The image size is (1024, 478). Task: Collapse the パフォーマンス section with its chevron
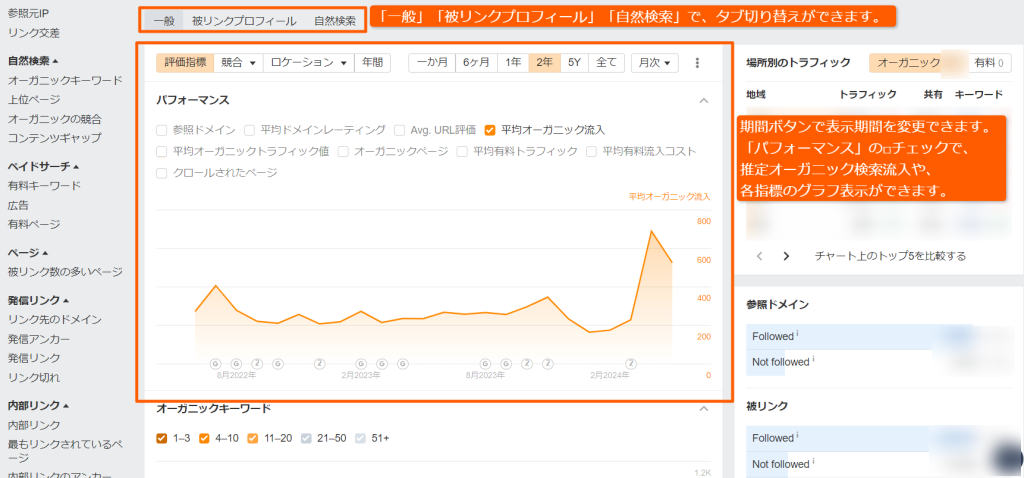coord(703,100)
